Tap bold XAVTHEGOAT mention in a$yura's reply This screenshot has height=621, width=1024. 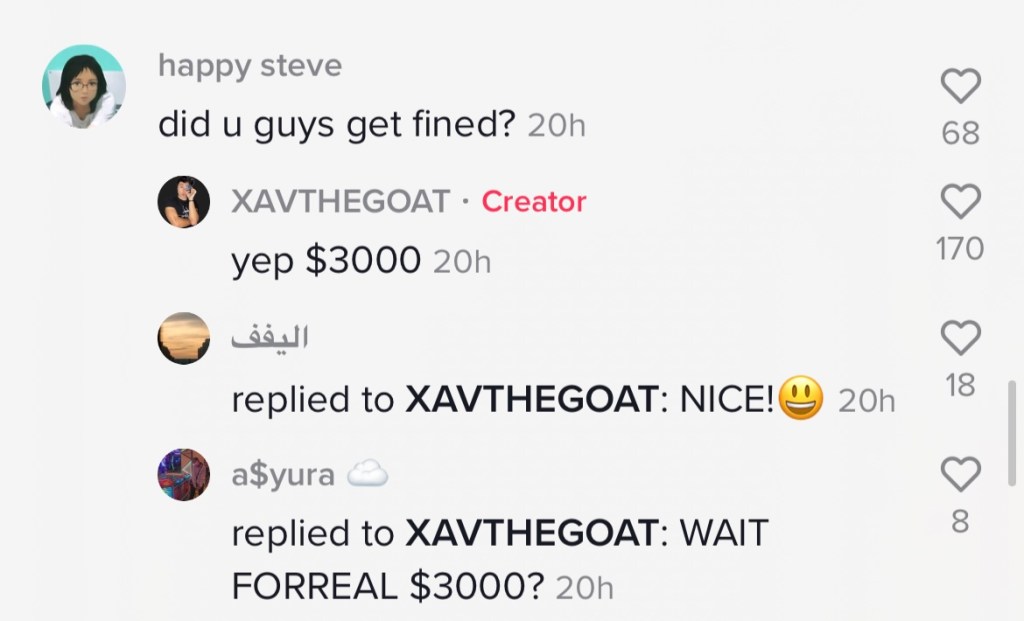[532, 533]
